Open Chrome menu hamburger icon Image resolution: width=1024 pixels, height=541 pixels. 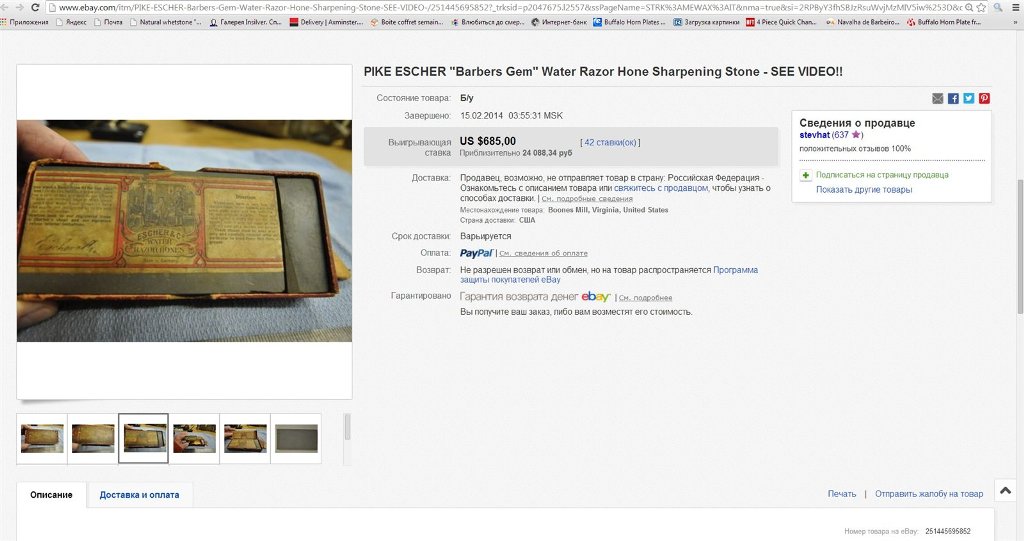[1016, 7]
